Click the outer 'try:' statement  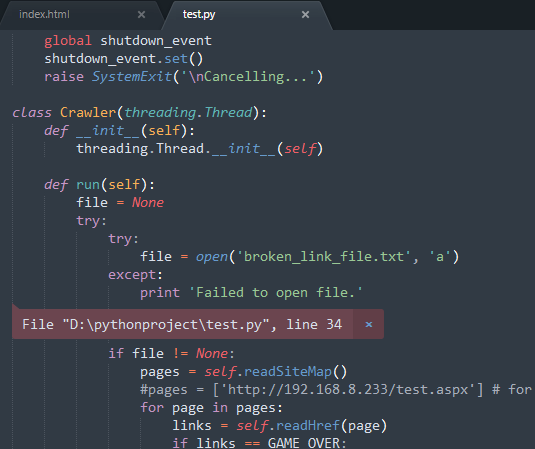[91, 221]
